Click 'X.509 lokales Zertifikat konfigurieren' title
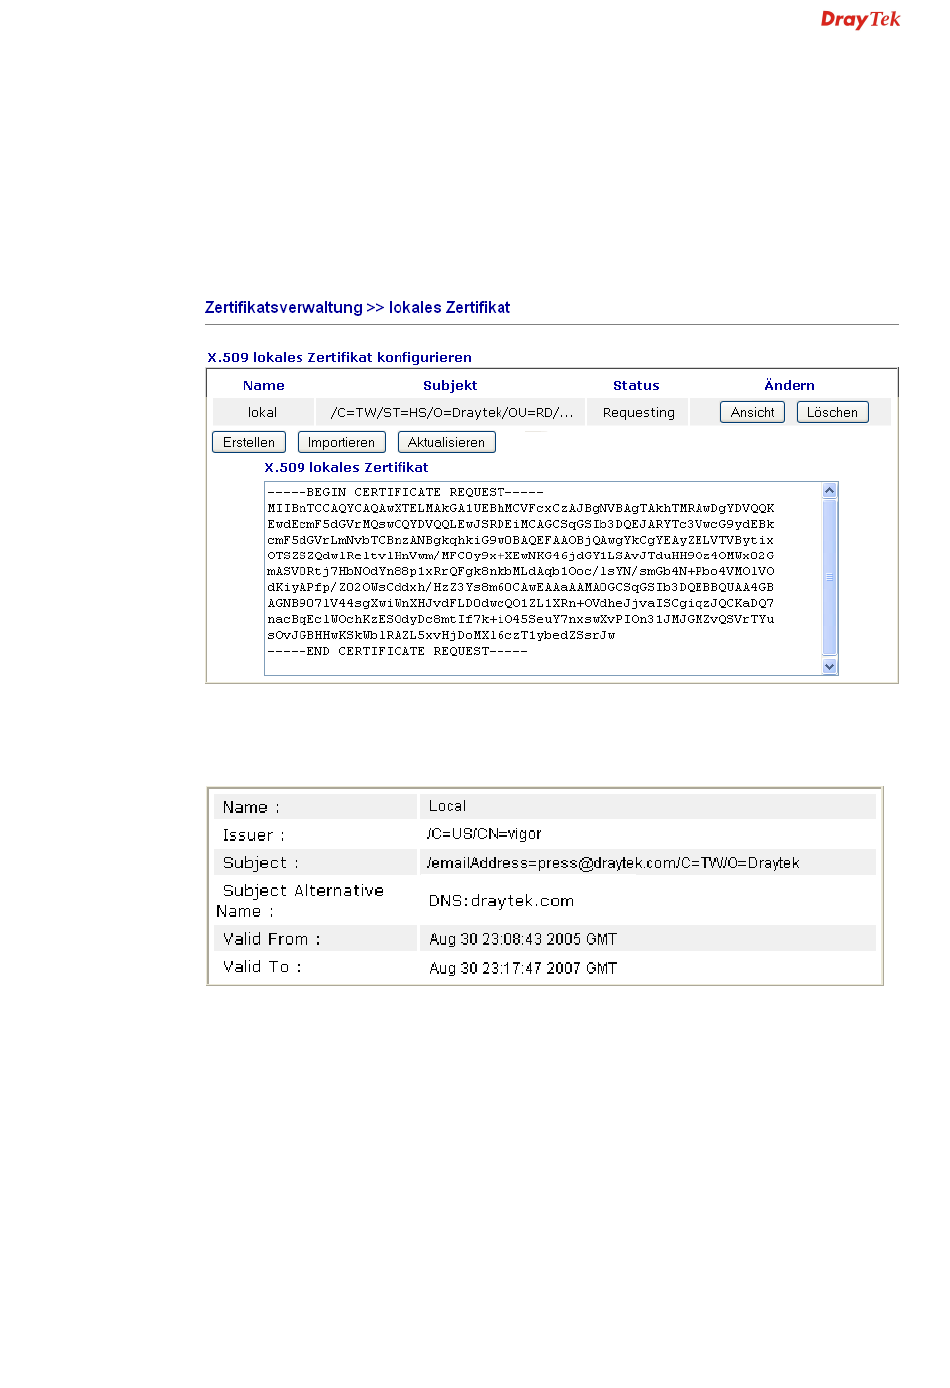Image resolution: width=950 pixels, height=1388 pixels. tap(339, 357)
